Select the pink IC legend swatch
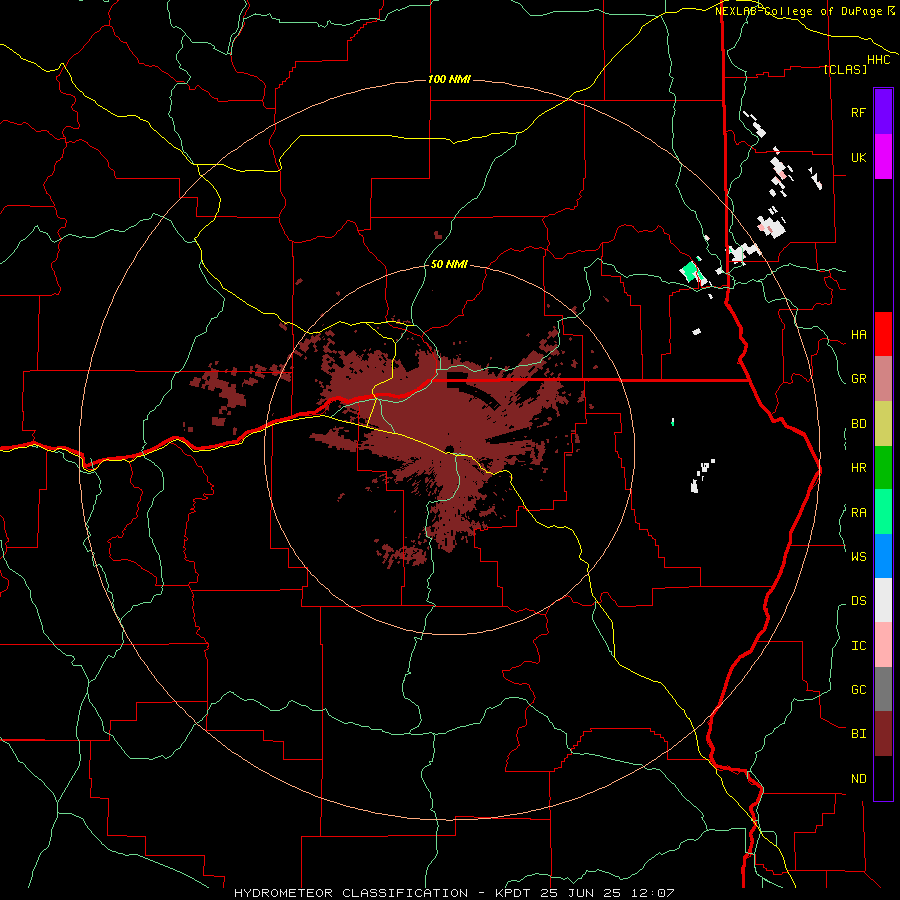Image resolution: width=900 pixels, height=900 pixels. pyautogui.click(x=883, y=645)
